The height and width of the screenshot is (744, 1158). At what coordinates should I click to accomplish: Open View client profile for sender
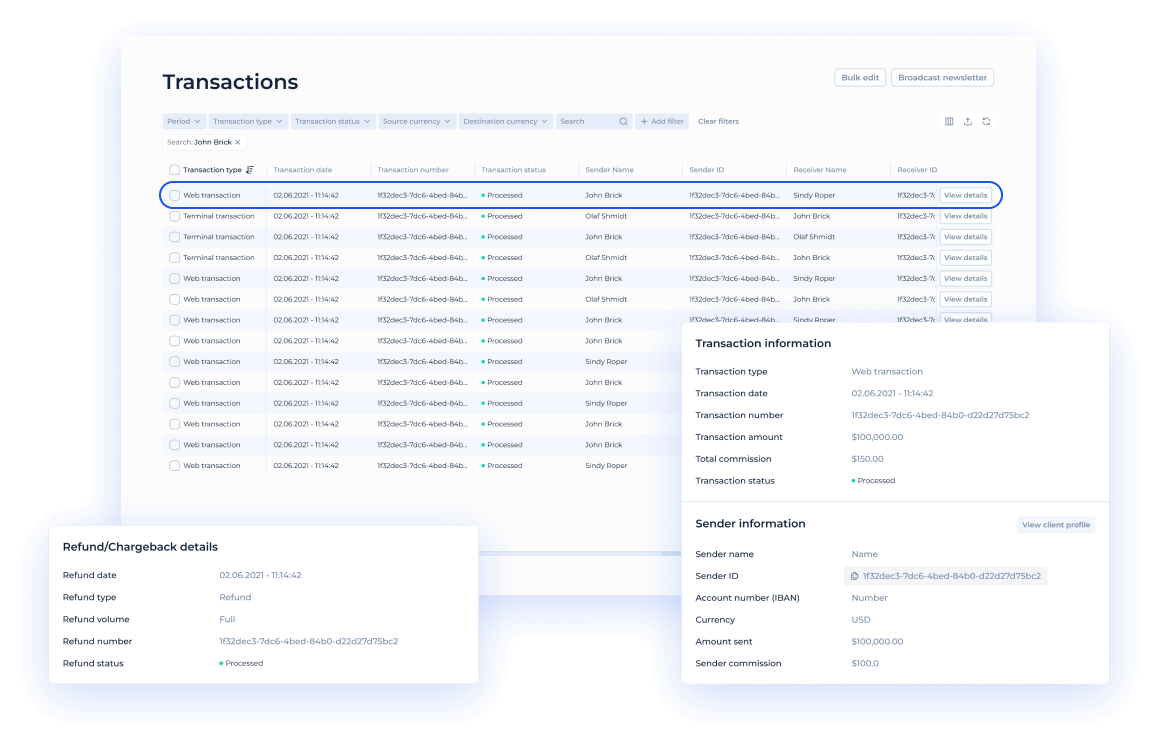pos(1055,525)
